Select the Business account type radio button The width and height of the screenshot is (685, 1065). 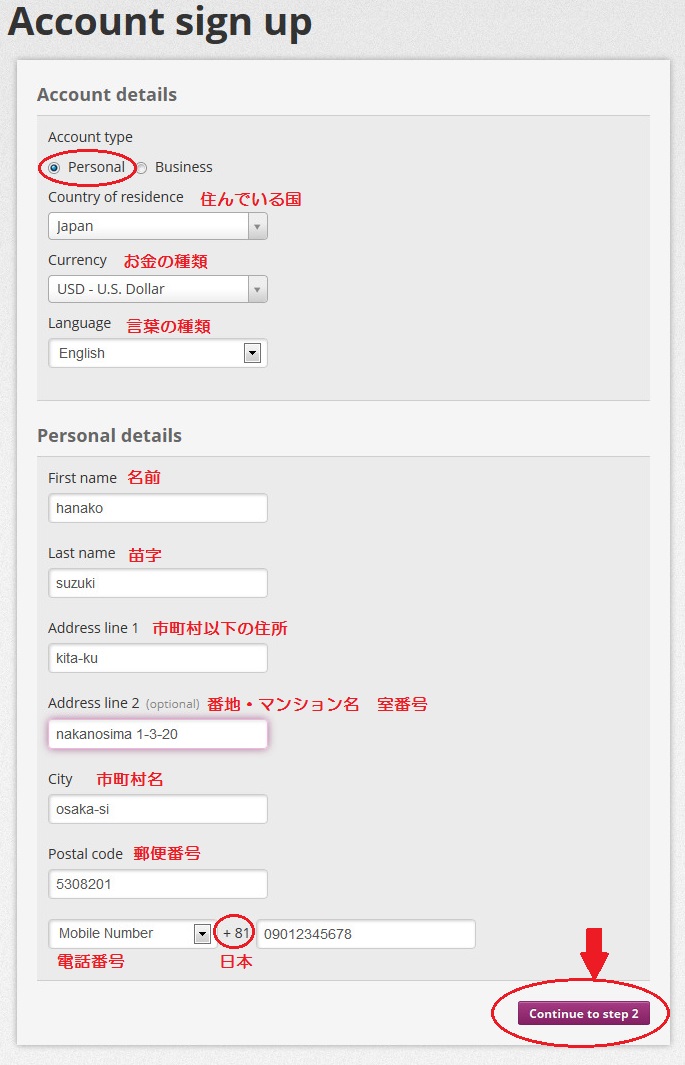pyautogui.click(x=142, y=168)
